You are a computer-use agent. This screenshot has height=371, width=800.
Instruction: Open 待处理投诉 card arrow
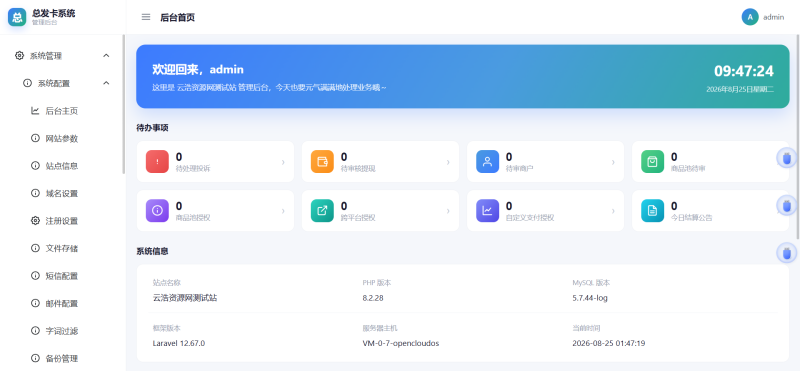(283, 162)
